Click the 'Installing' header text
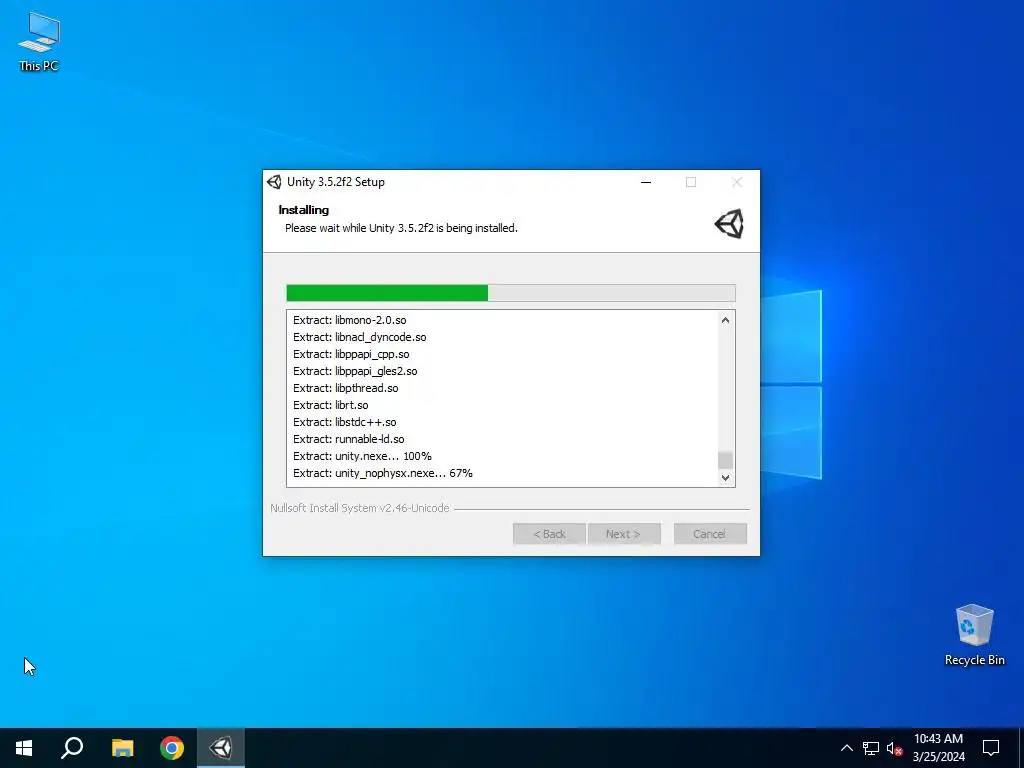The height and width of the screenshot is (768, 1024). pos(304,210)
